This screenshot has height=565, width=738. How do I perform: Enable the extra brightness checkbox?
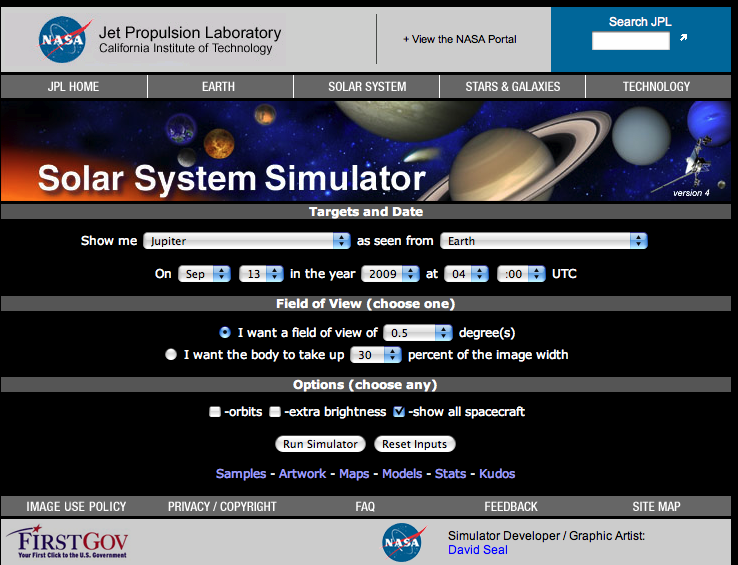click(x=275, y=412)
